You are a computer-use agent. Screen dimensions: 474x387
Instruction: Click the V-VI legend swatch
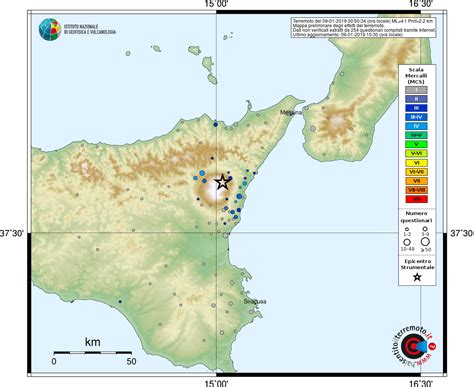(x=416, y=153)
